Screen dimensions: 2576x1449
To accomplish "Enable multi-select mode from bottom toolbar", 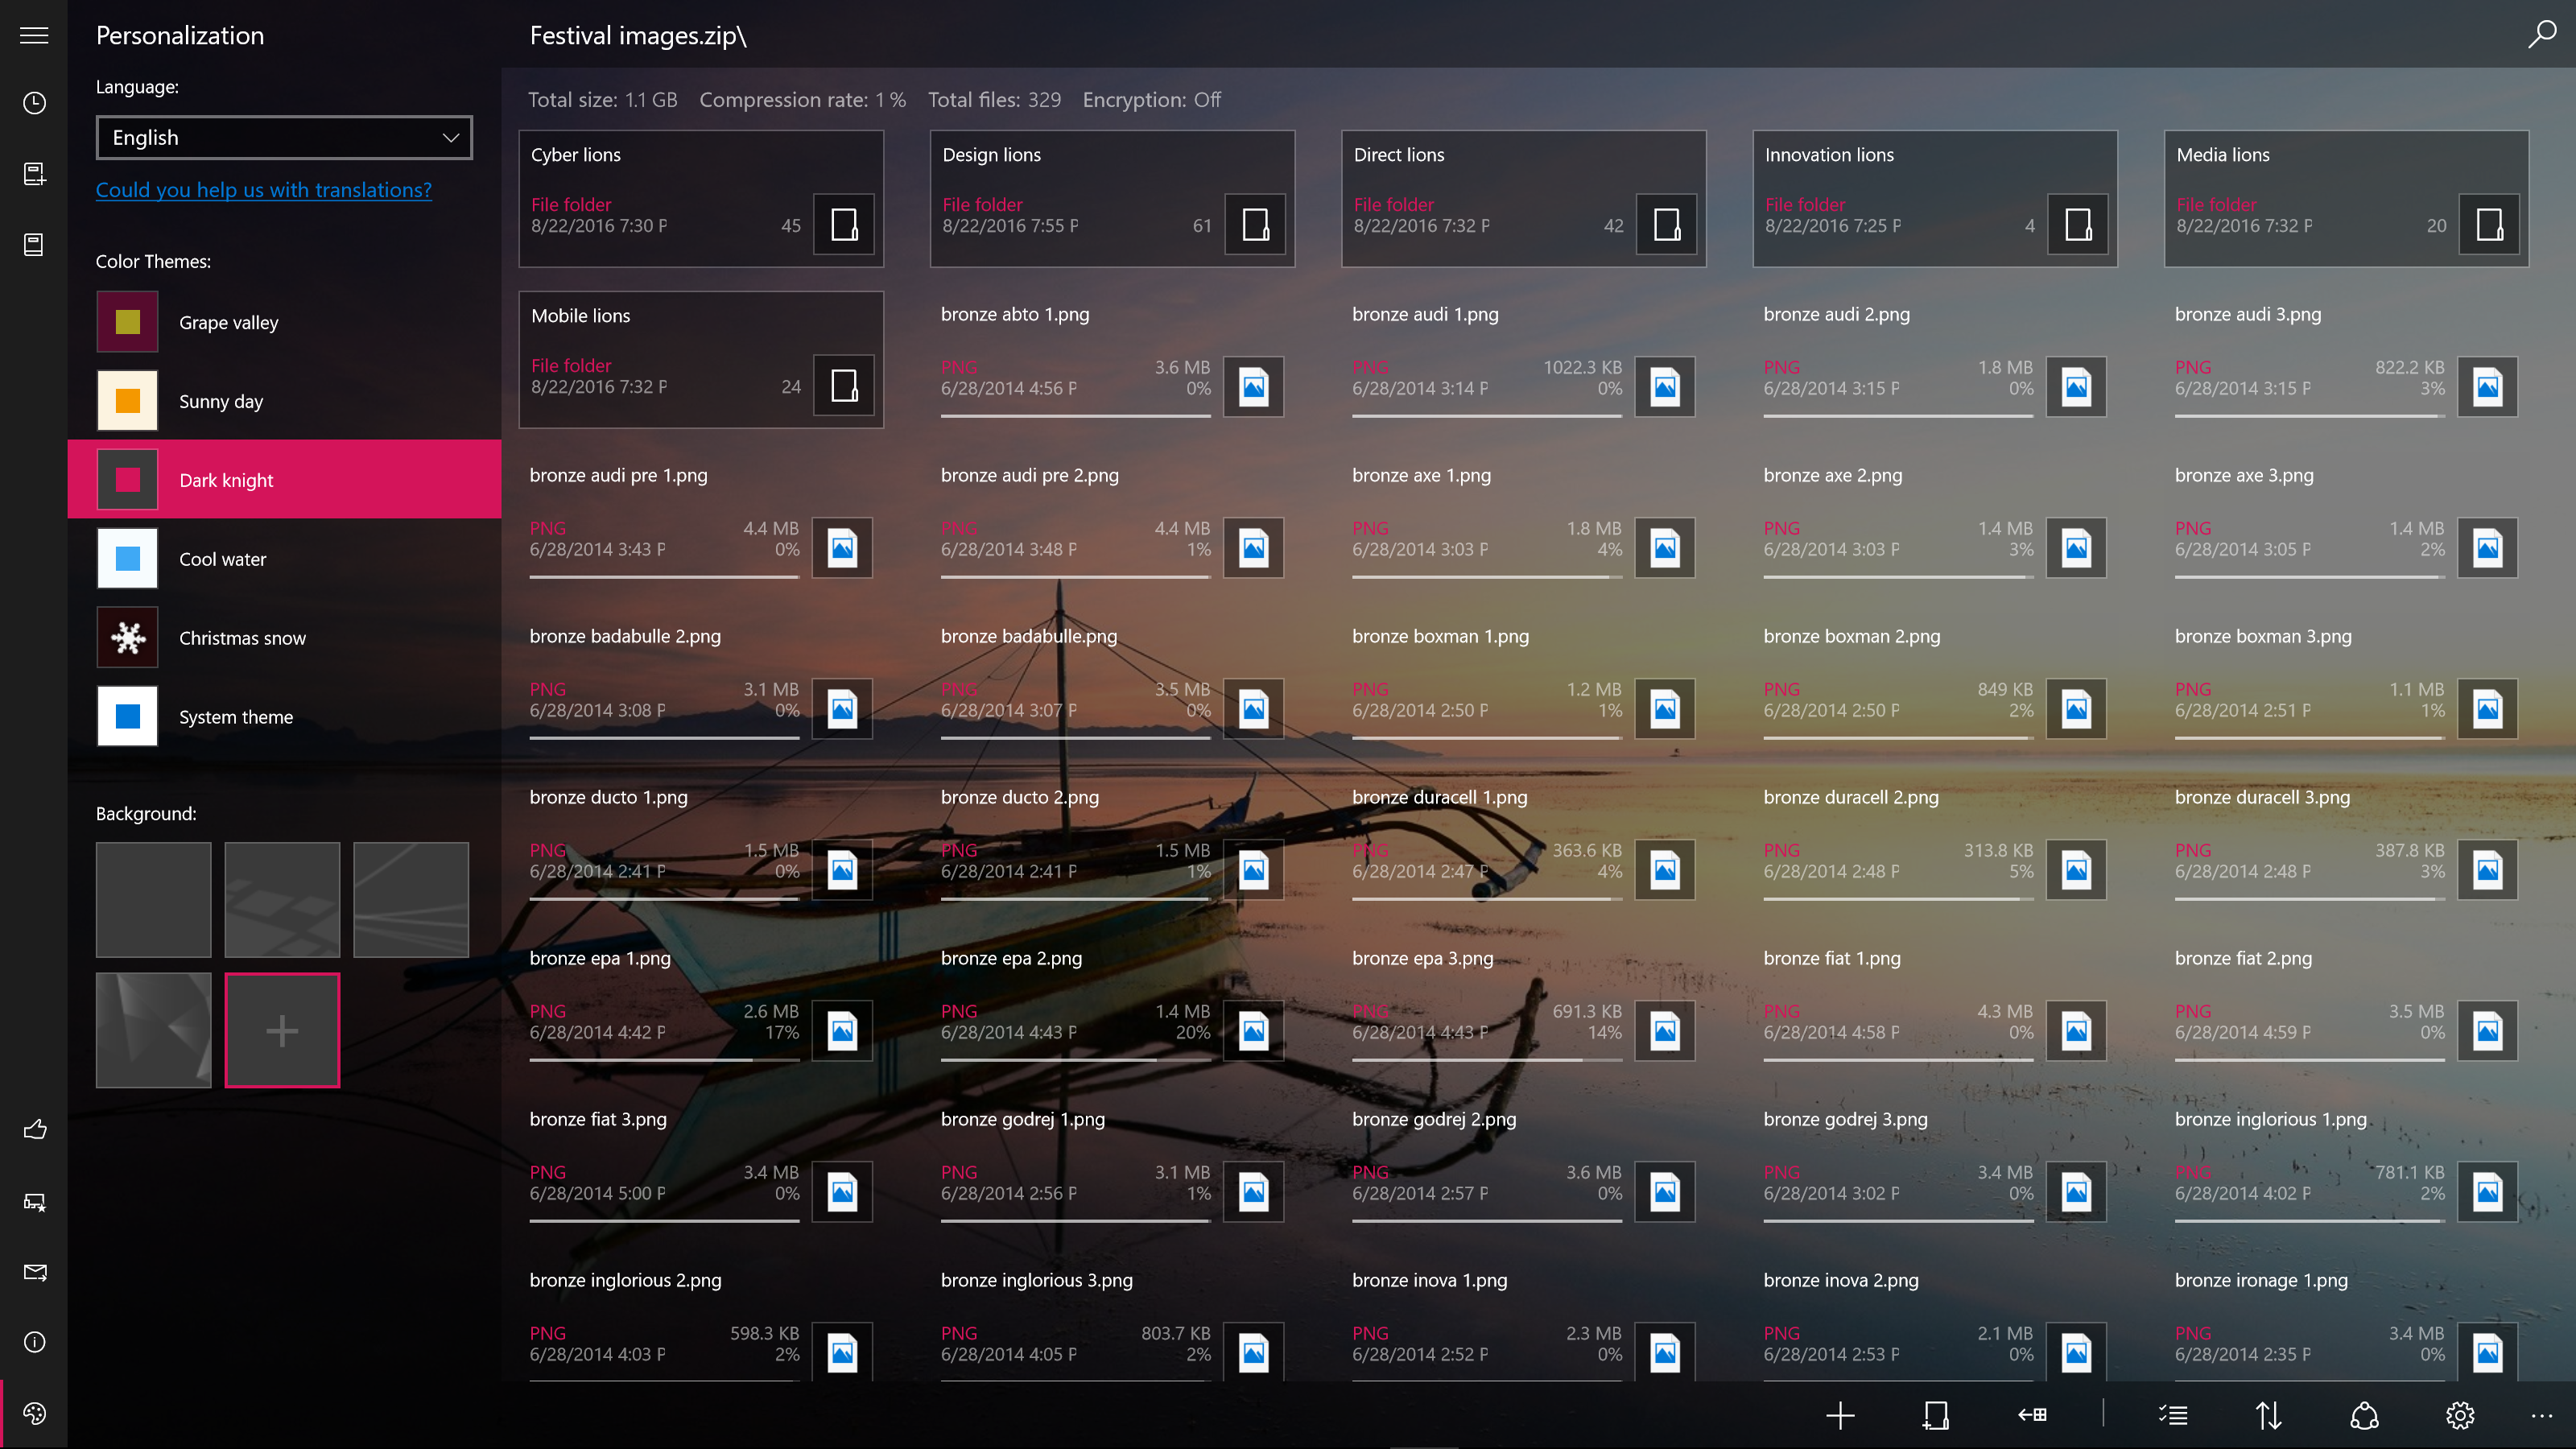I will click(x=2172, y=1415).
